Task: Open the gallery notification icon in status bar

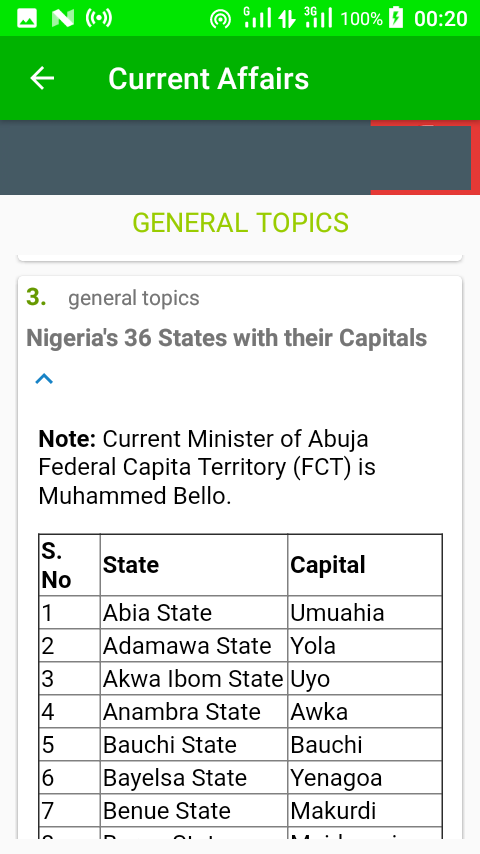Action: [x=27, y=19]
